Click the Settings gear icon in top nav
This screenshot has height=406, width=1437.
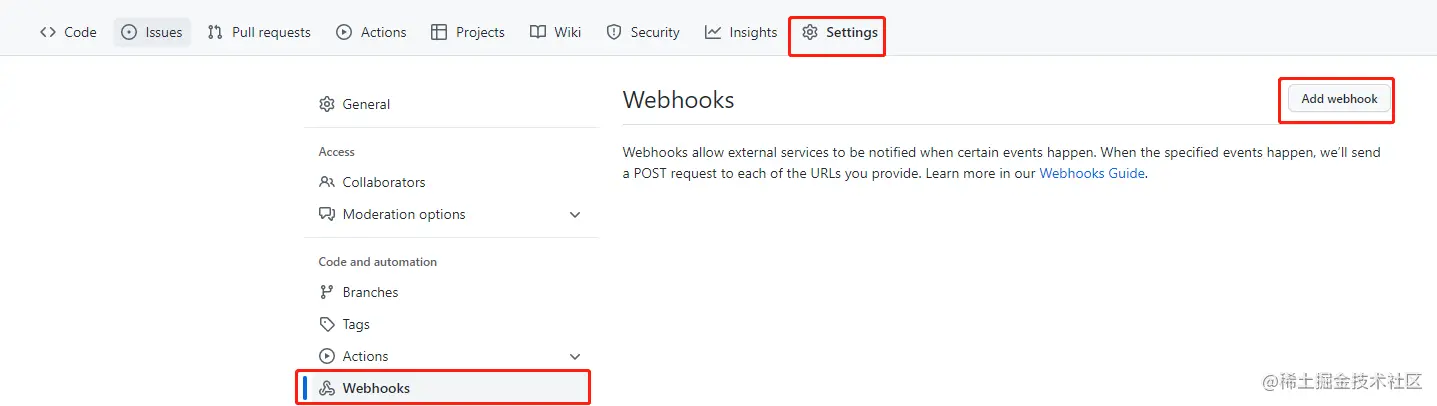coord(810,32)
